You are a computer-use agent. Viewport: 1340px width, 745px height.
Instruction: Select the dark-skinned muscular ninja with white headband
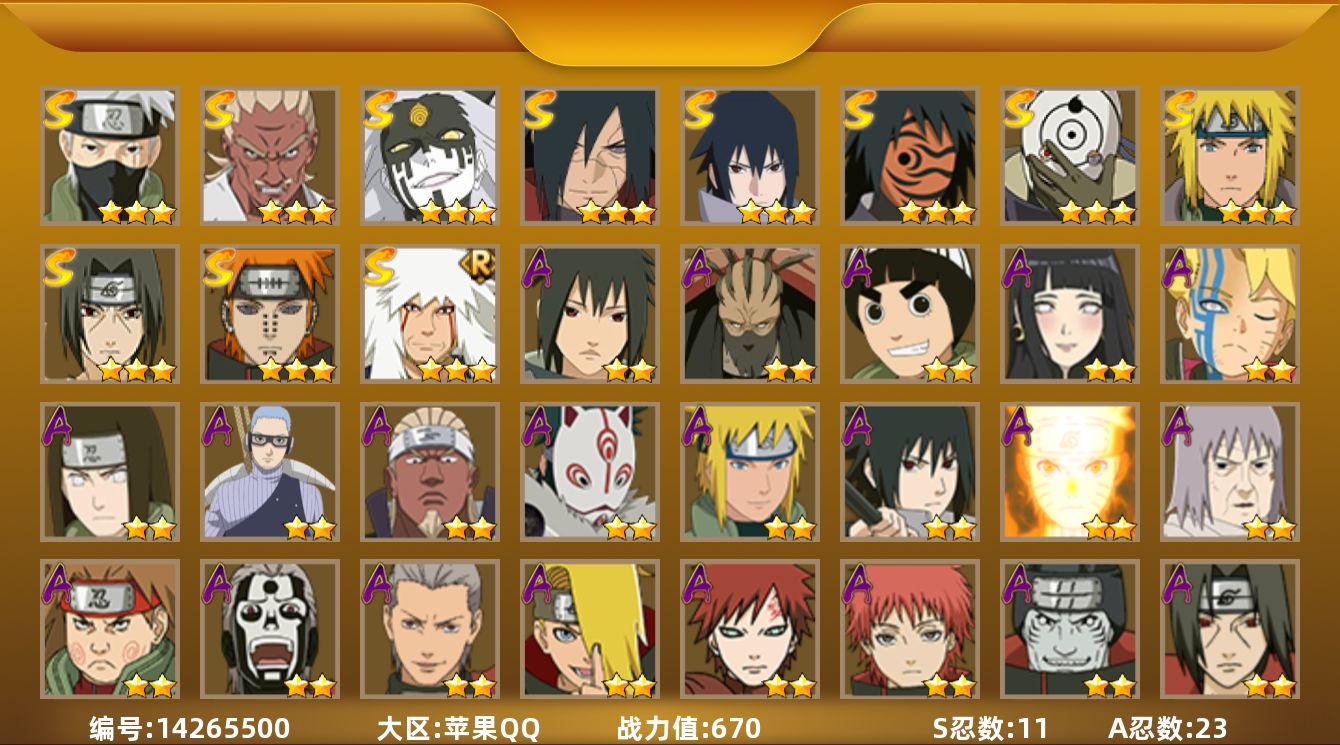point(430,472)
